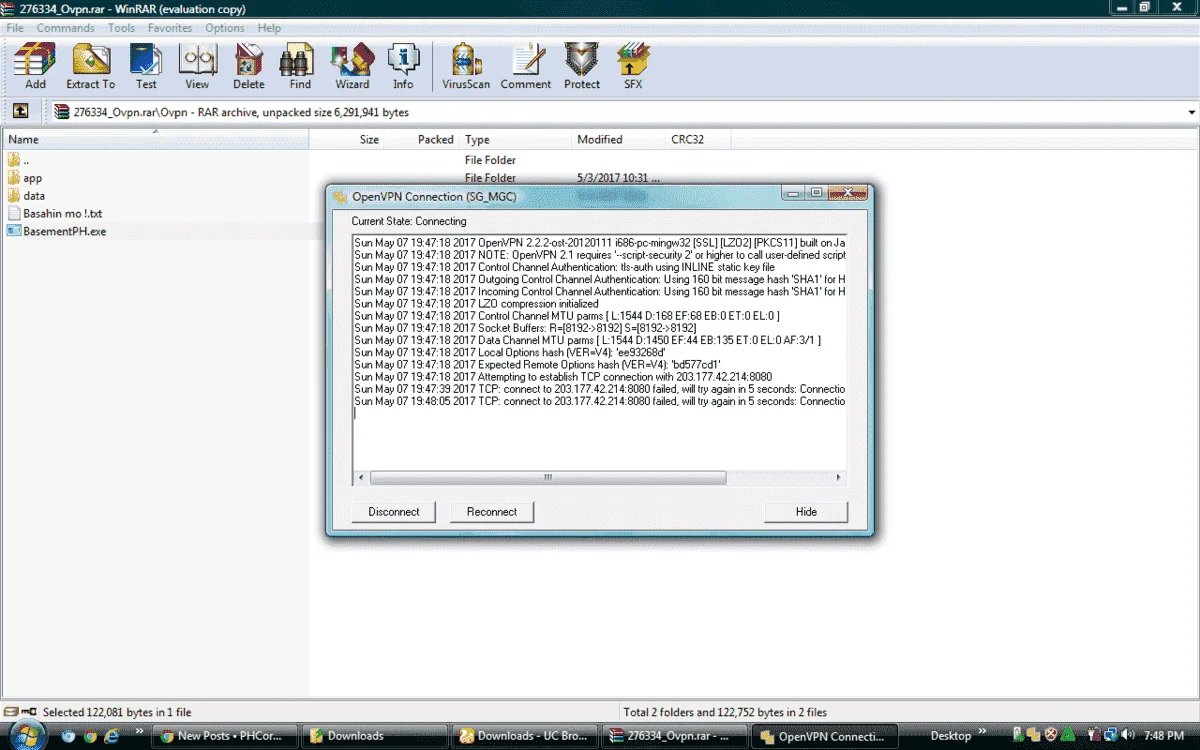This screenshot has height=750, width=1200.
Task: Launch the Wizard tool
Action: click(x=352, y=66)
